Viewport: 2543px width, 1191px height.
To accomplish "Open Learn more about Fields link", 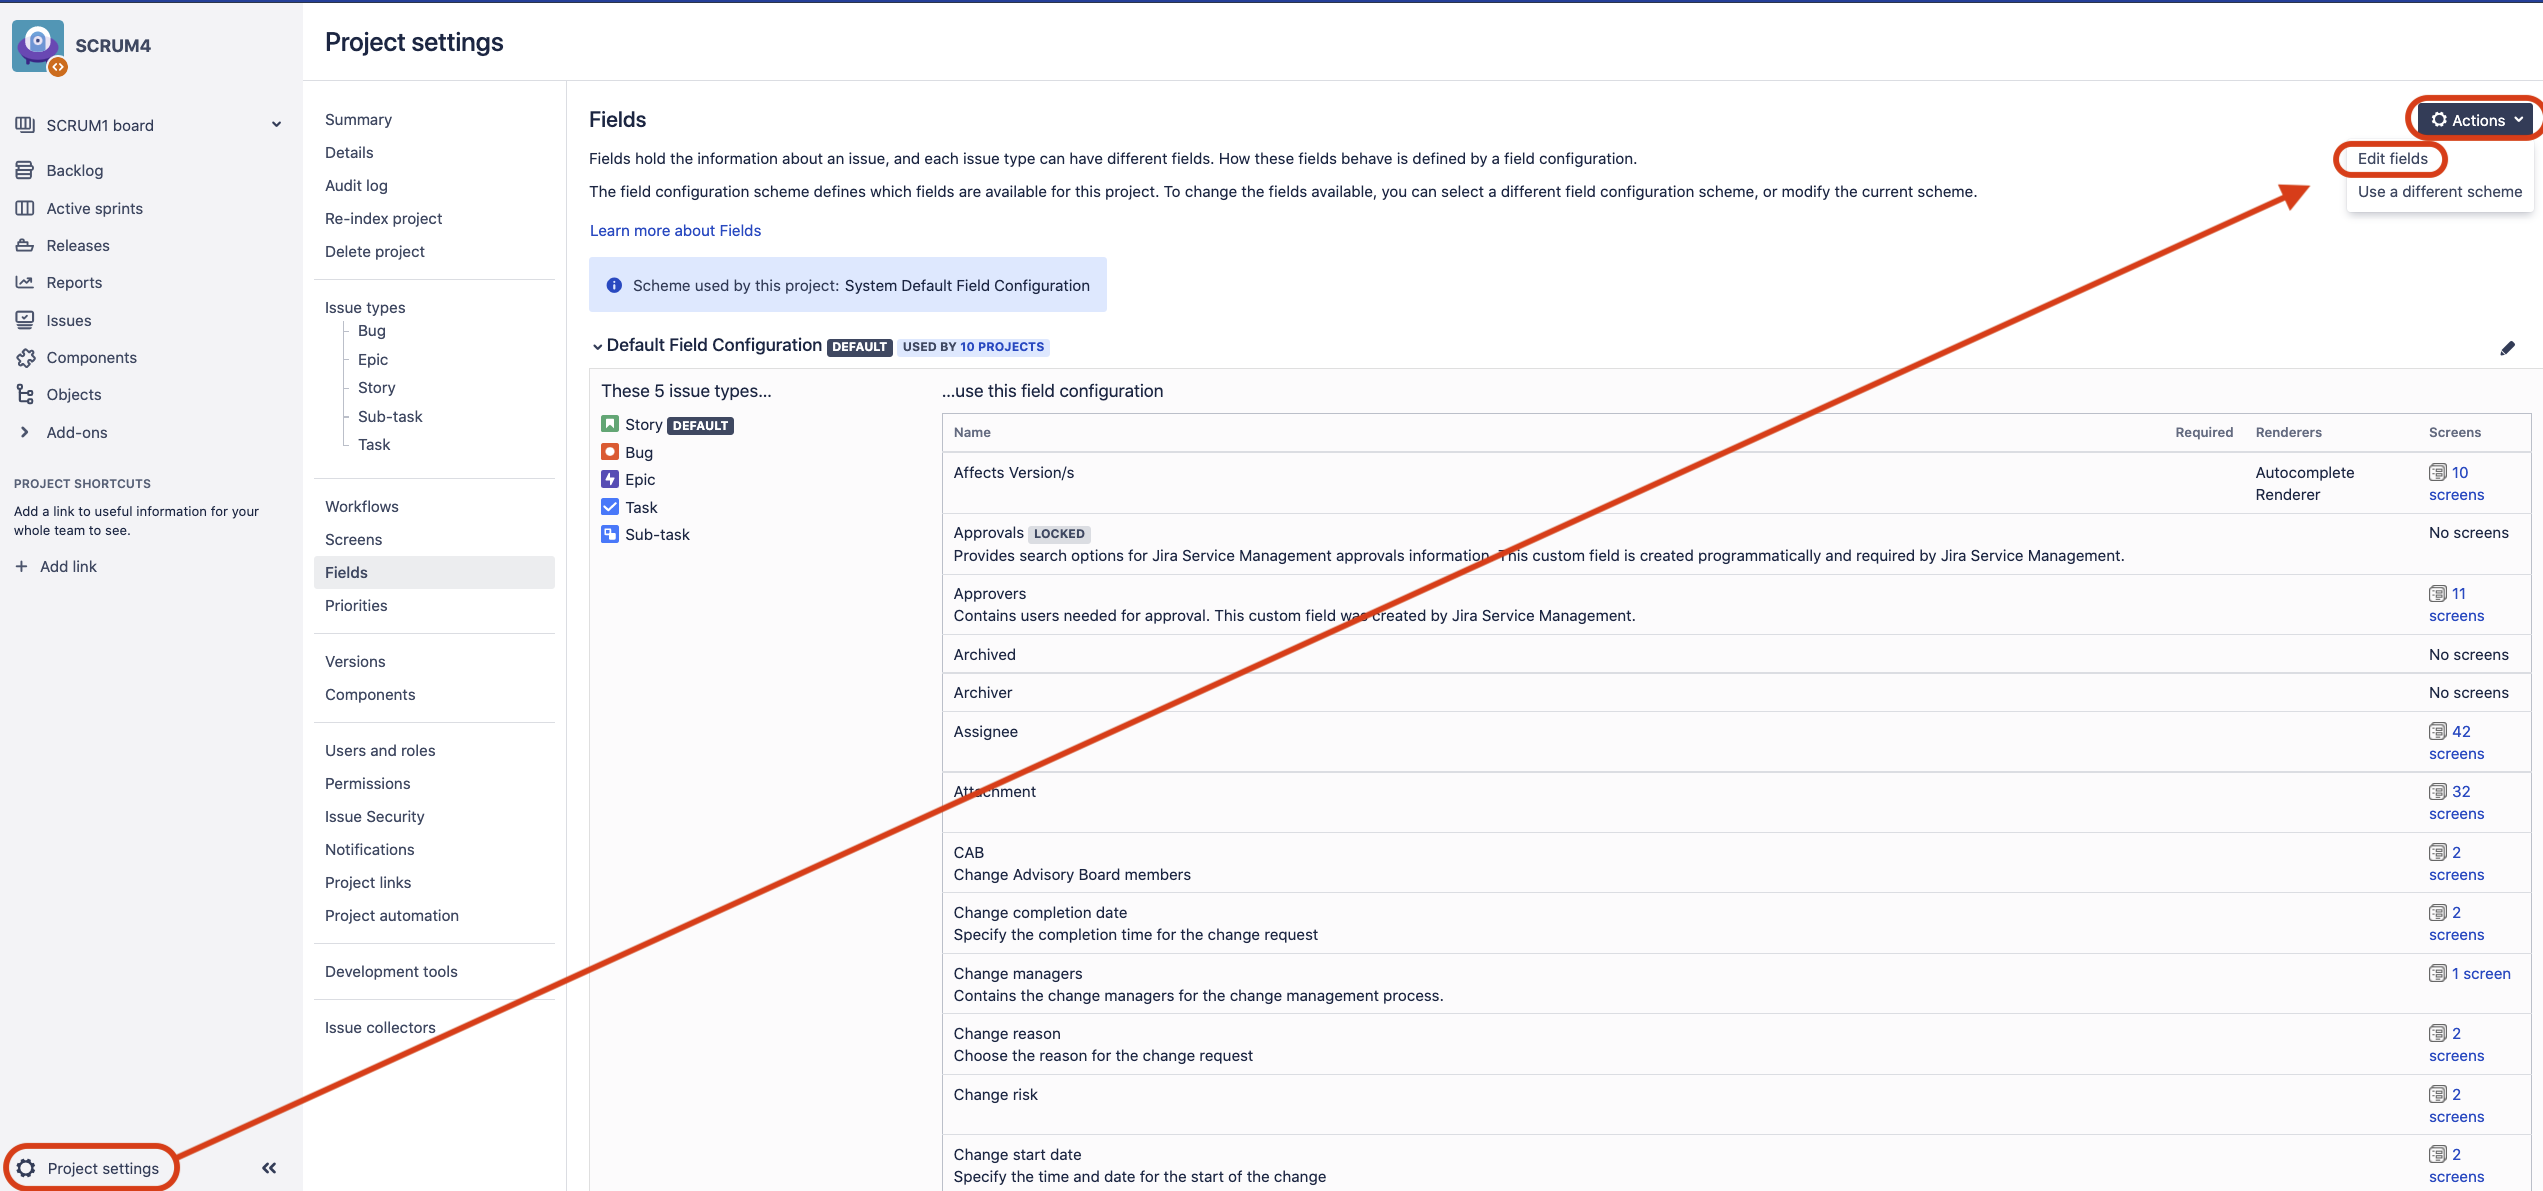I will [675, 230].
